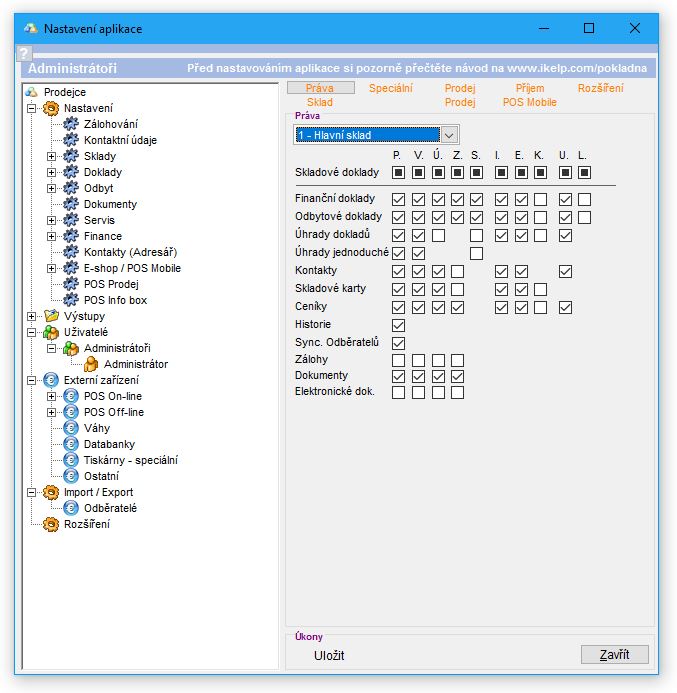Switch to the Speciální tab
This screenshot has width=677, height=693.
tap(390, 89)
